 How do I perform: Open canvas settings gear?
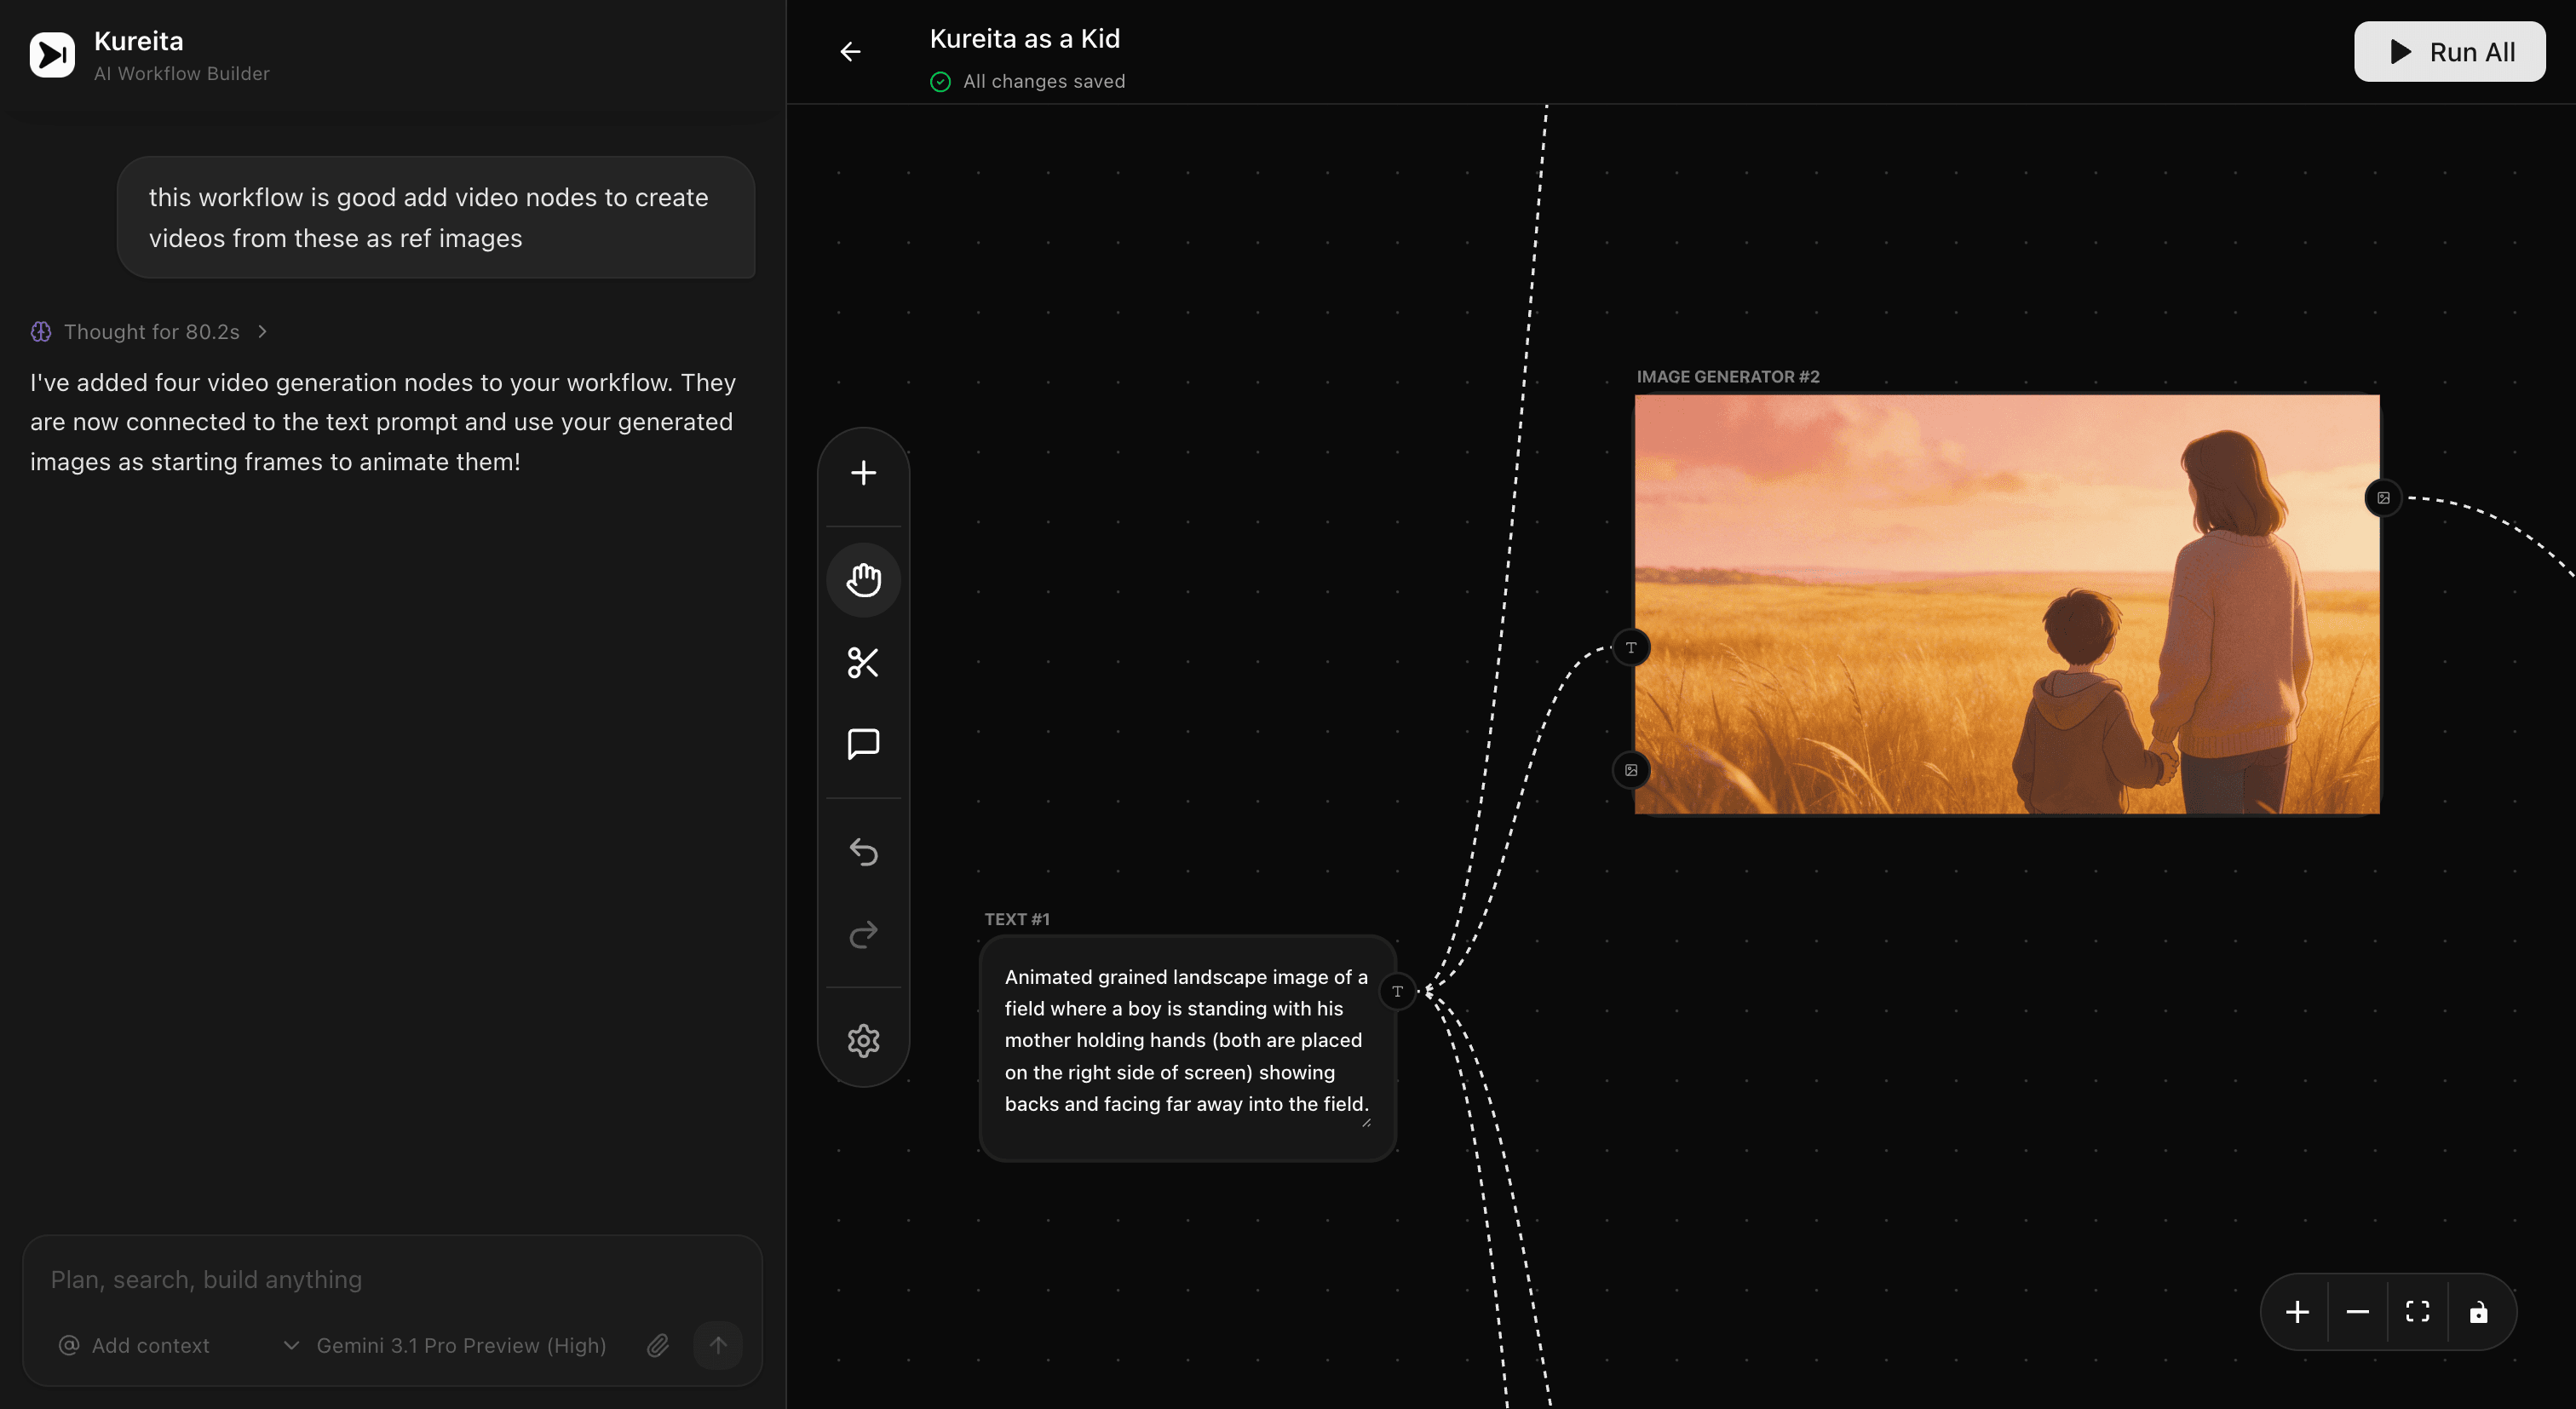coord(863,1041)
